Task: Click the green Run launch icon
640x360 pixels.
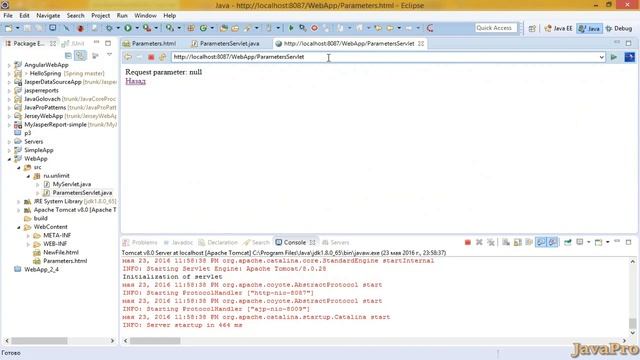Action: pos(128,28)
